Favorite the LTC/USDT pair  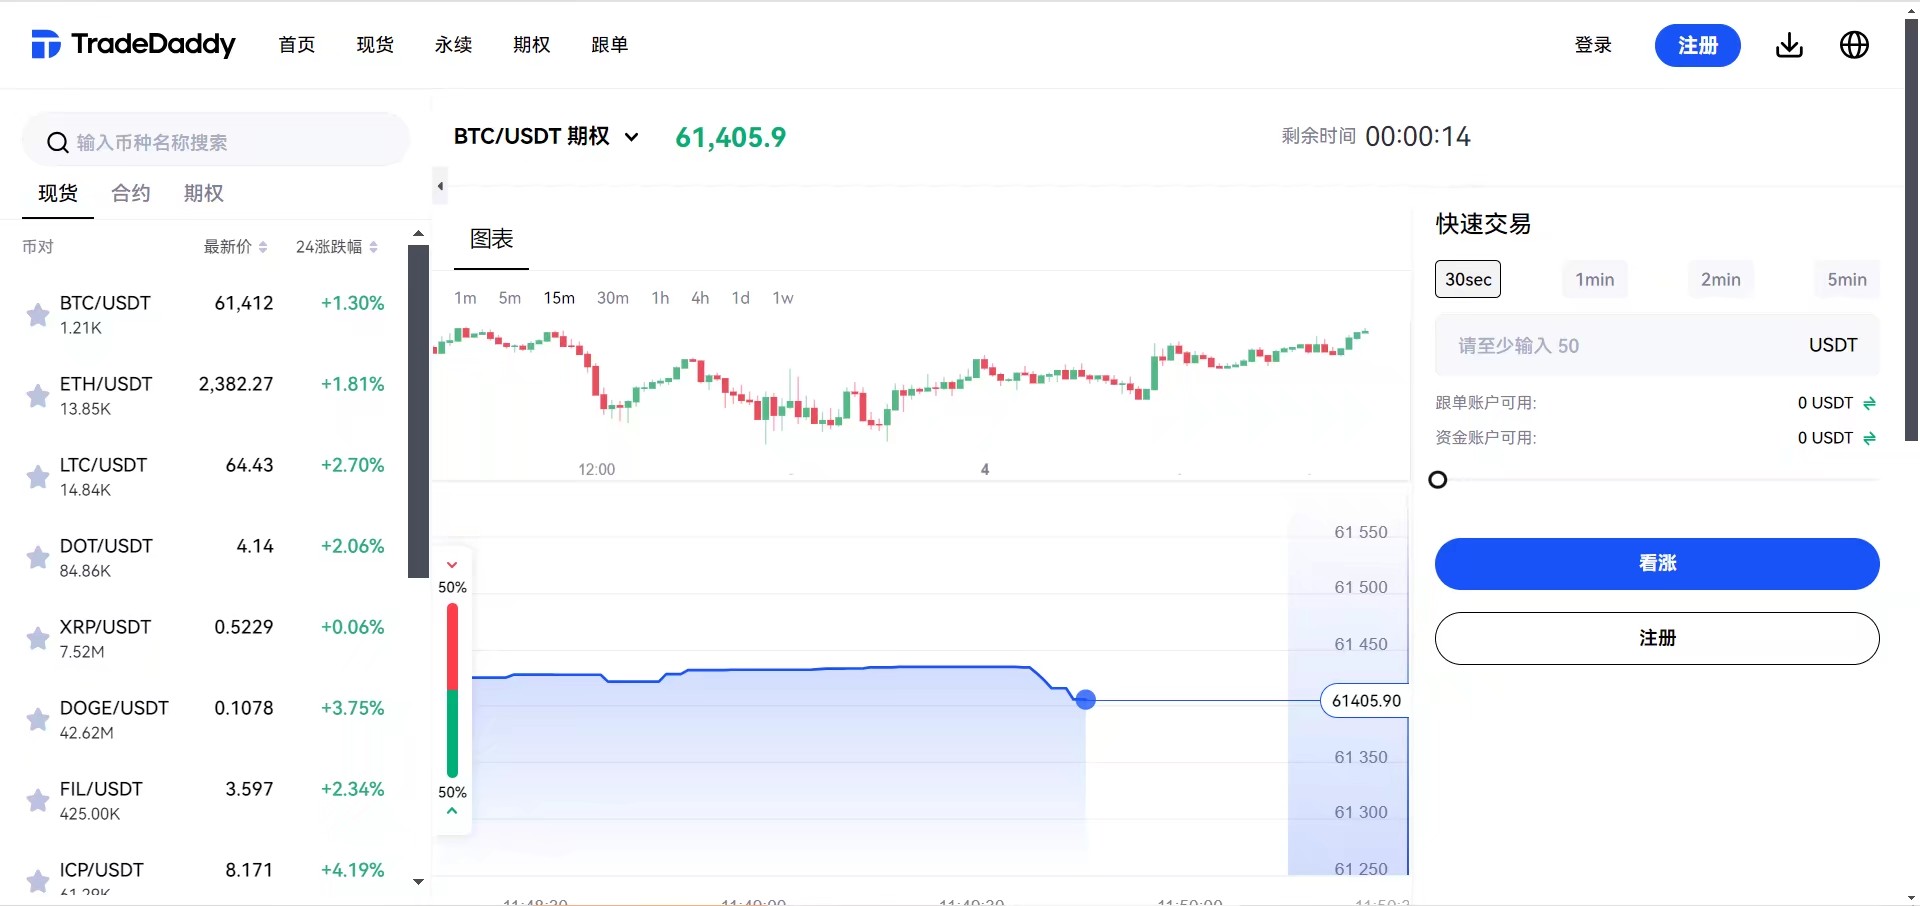[x=37, y=477]
